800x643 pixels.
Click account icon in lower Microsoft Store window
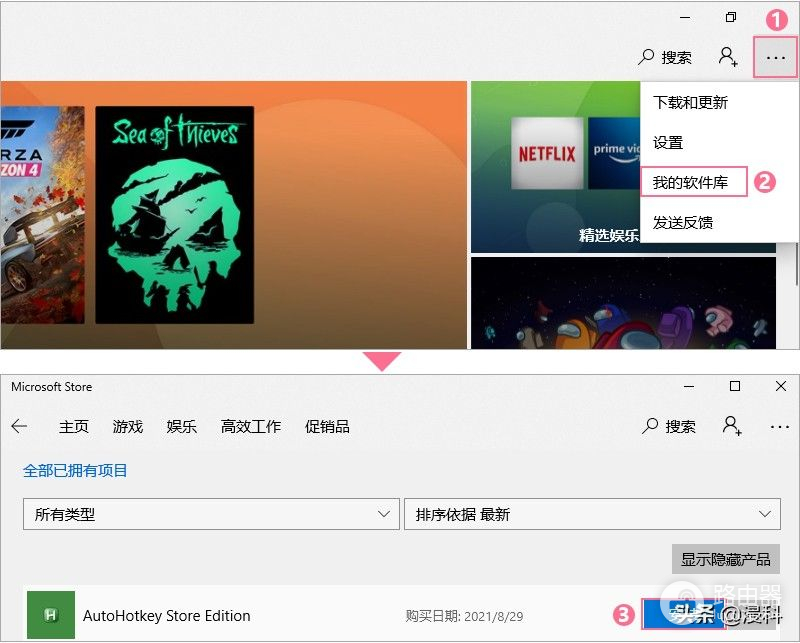[732, 426]
